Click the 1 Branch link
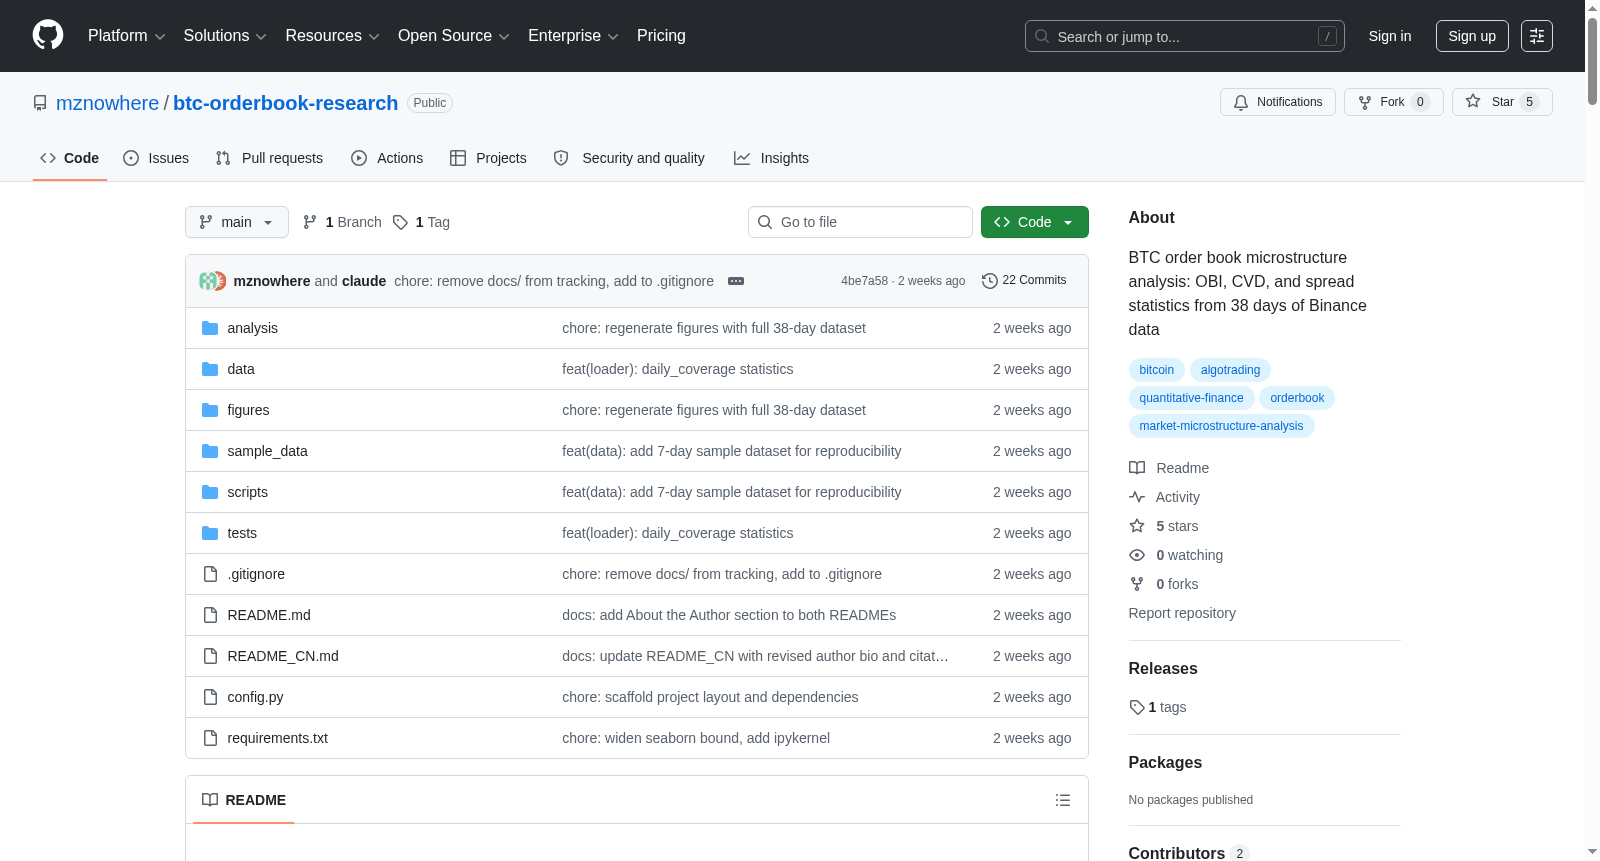 [342, 222]
